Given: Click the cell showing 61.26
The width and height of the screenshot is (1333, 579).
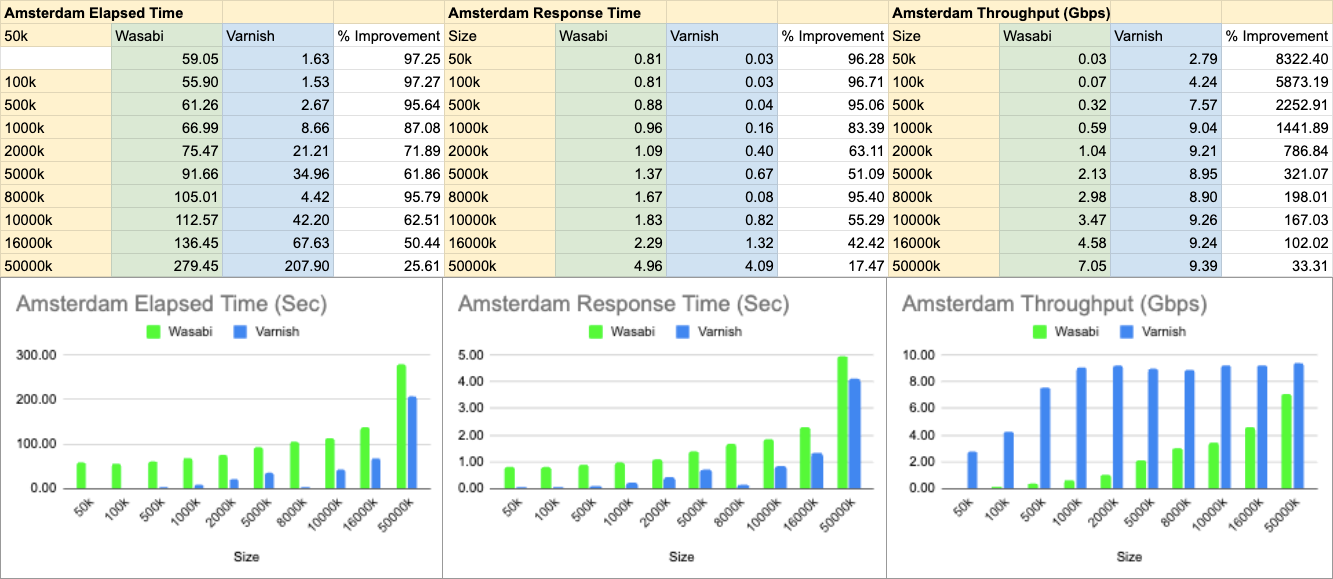Looking at the screenshot, I should 167,104.
